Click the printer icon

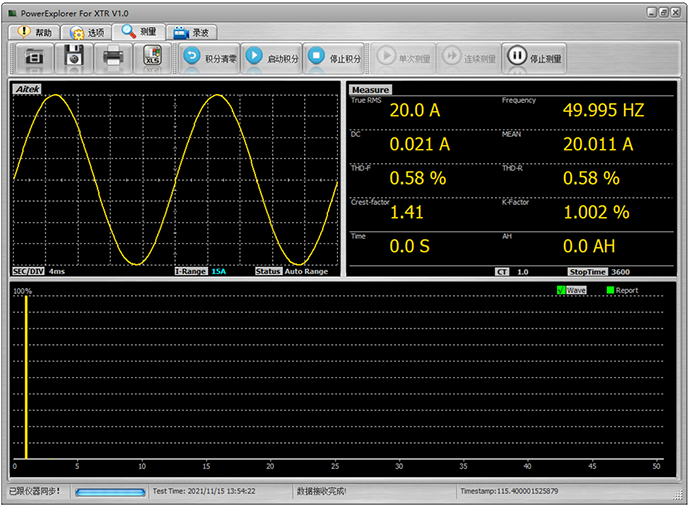113,57
